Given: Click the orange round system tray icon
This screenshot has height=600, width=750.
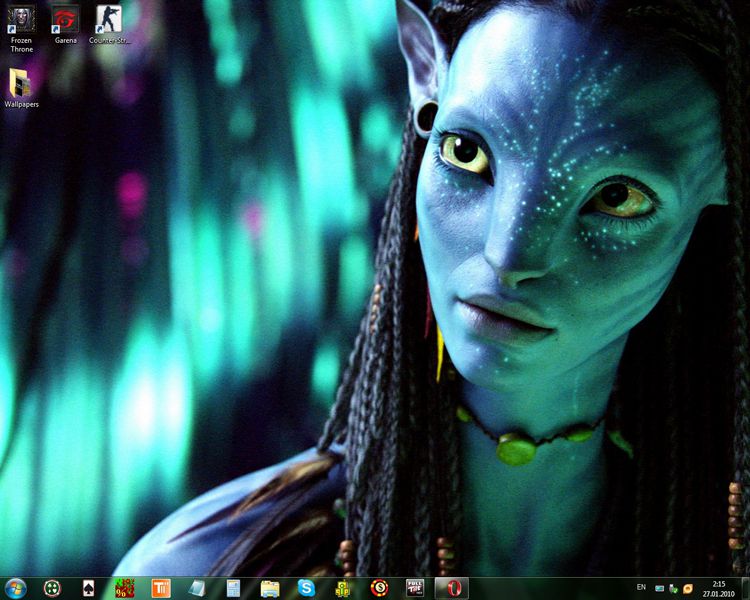Looking at the screenshot, I should coord(688,589).
